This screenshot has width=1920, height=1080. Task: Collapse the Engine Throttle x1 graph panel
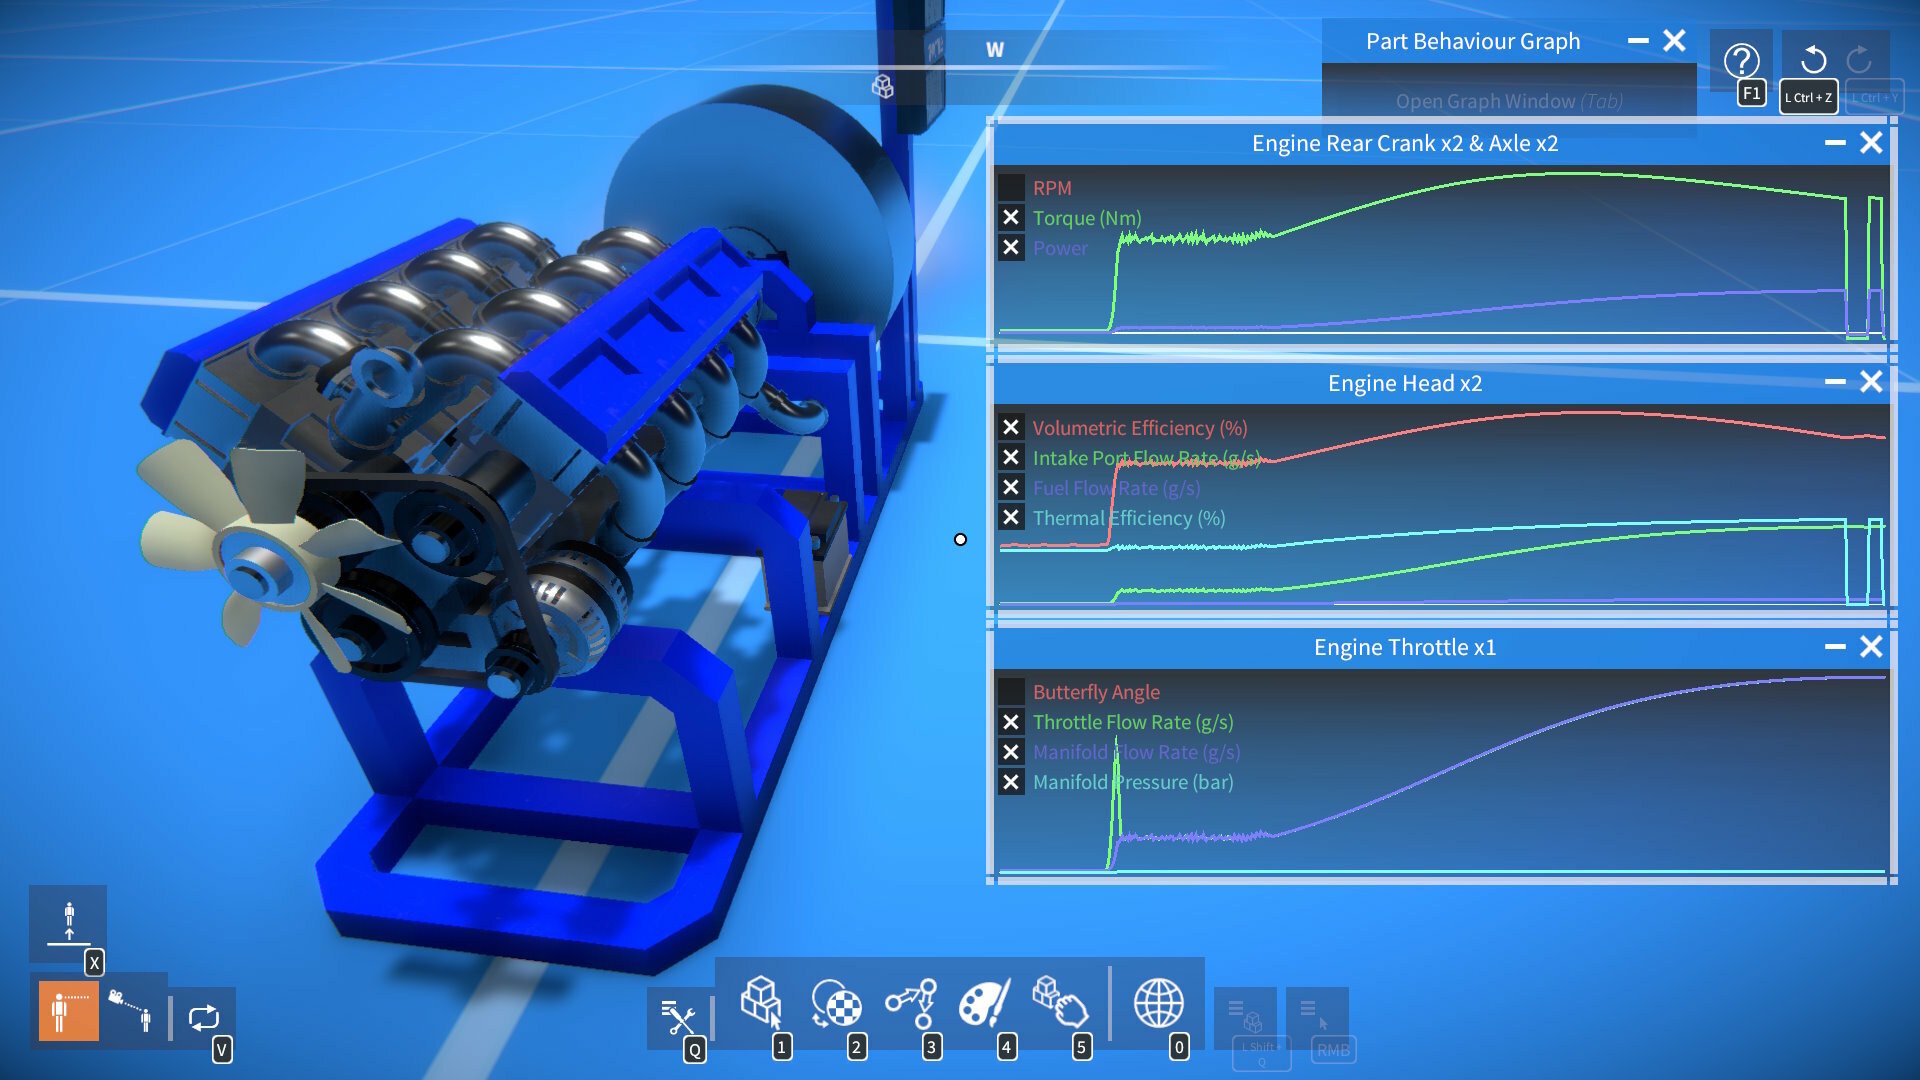coord(1835,647)
